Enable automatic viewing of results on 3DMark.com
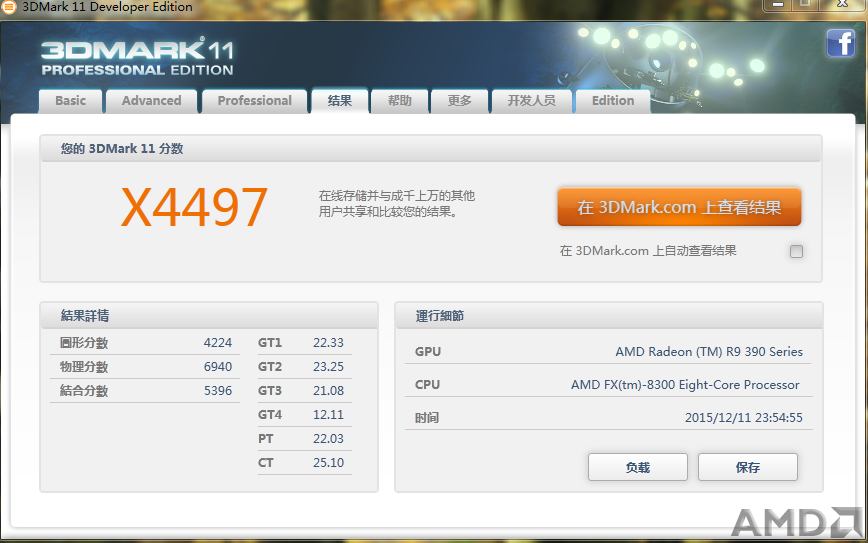 pyautogui.click(x=796, y=251)
